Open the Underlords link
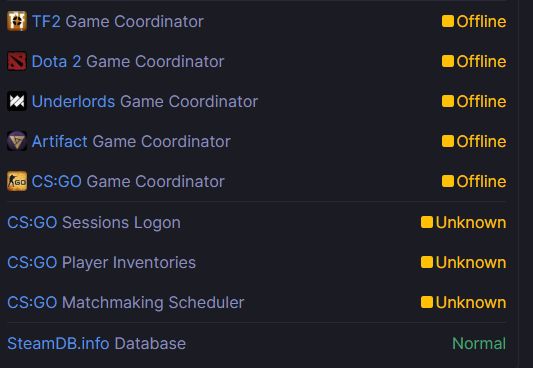Viewport: 533px width, 368px height. tap(73, 102)
